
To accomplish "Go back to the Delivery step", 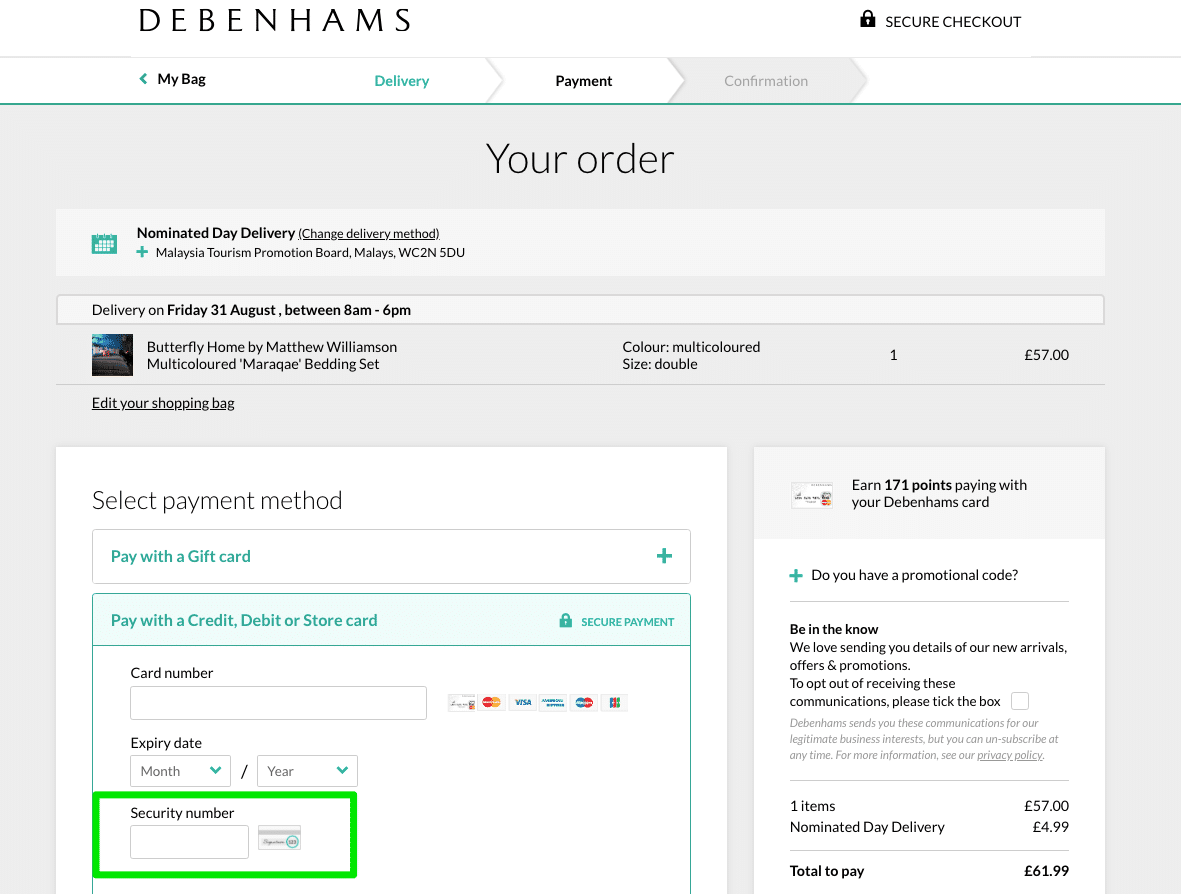I will pyautogui.click(x=401, y=81).
